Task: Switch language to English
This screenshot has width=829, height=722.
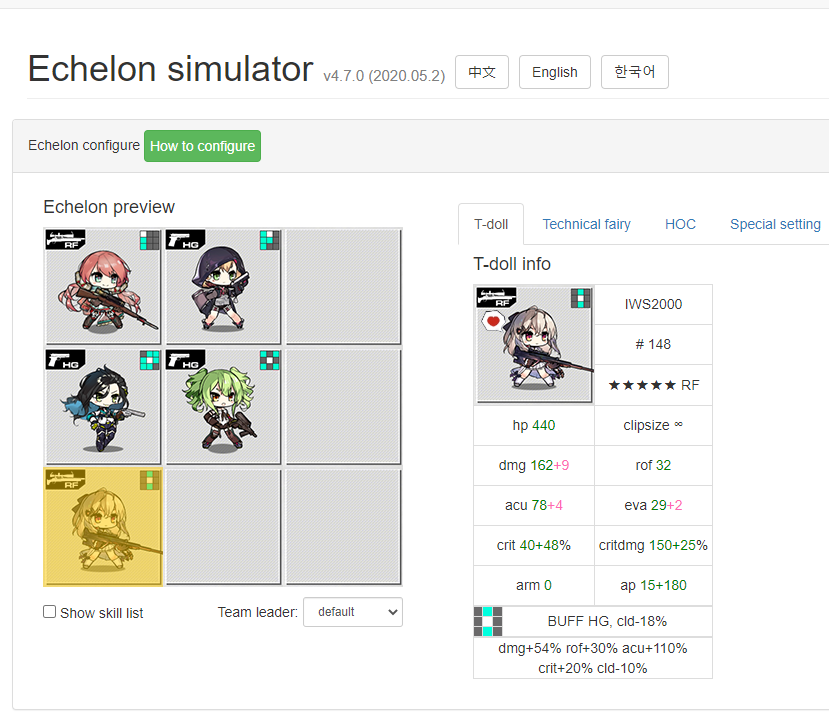Action: click(x=555, y=72)
